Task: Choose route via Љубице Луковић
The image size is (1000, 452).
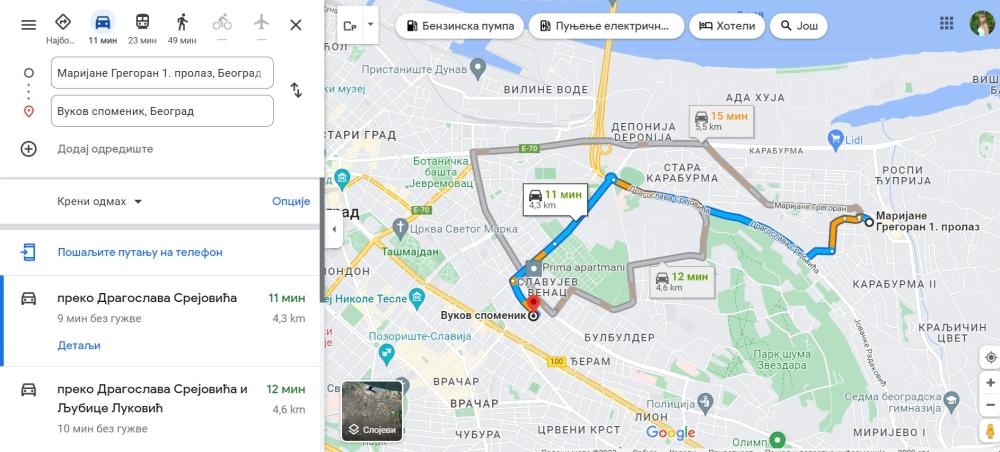Action: click(x=161, y=409)
